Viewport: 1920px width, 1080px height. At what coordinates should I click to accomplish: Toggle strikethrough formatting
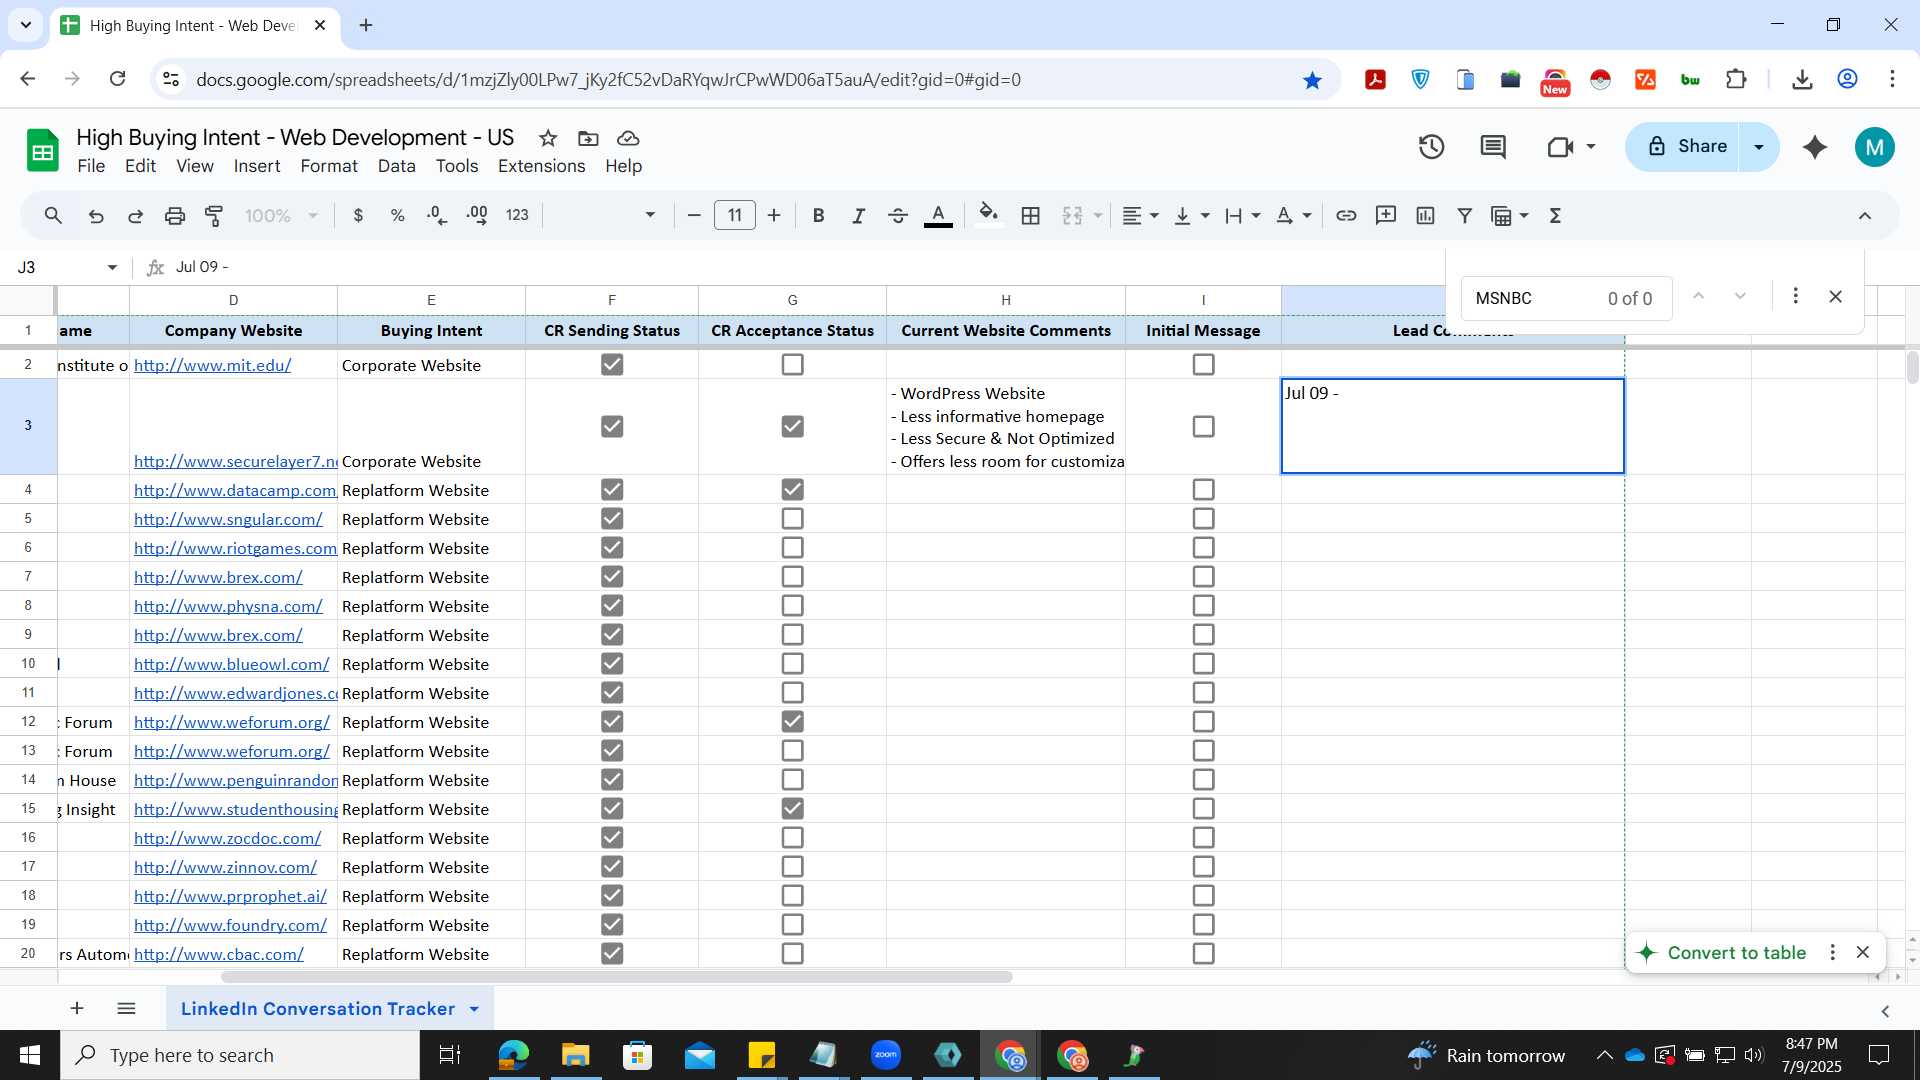pyautogui.click(x=898, y=216)
